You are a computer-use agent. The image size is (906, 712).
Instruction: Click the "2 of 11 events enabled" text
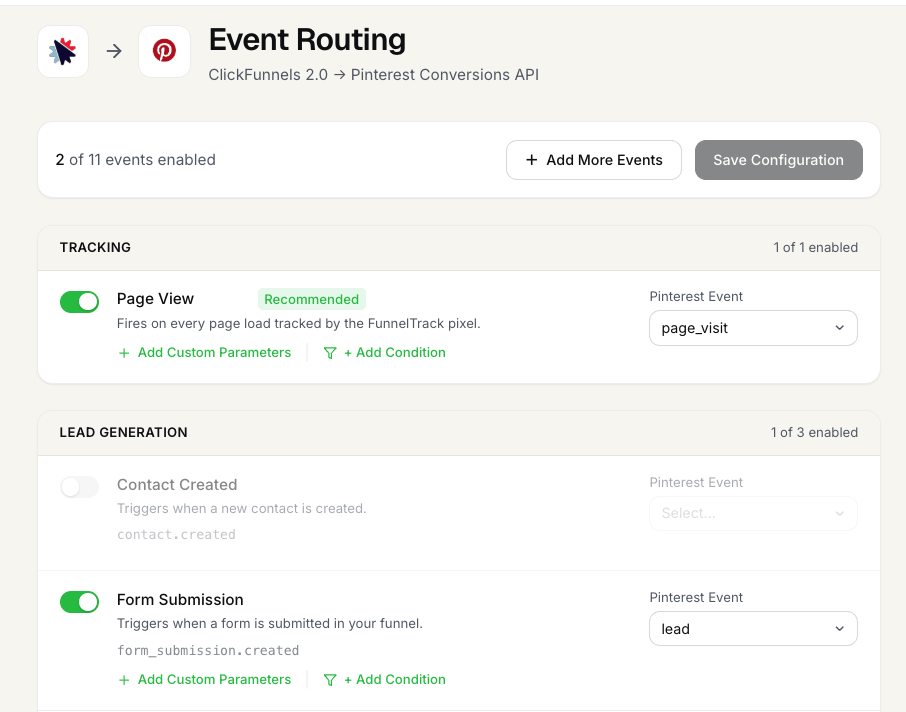click(135, 160)
